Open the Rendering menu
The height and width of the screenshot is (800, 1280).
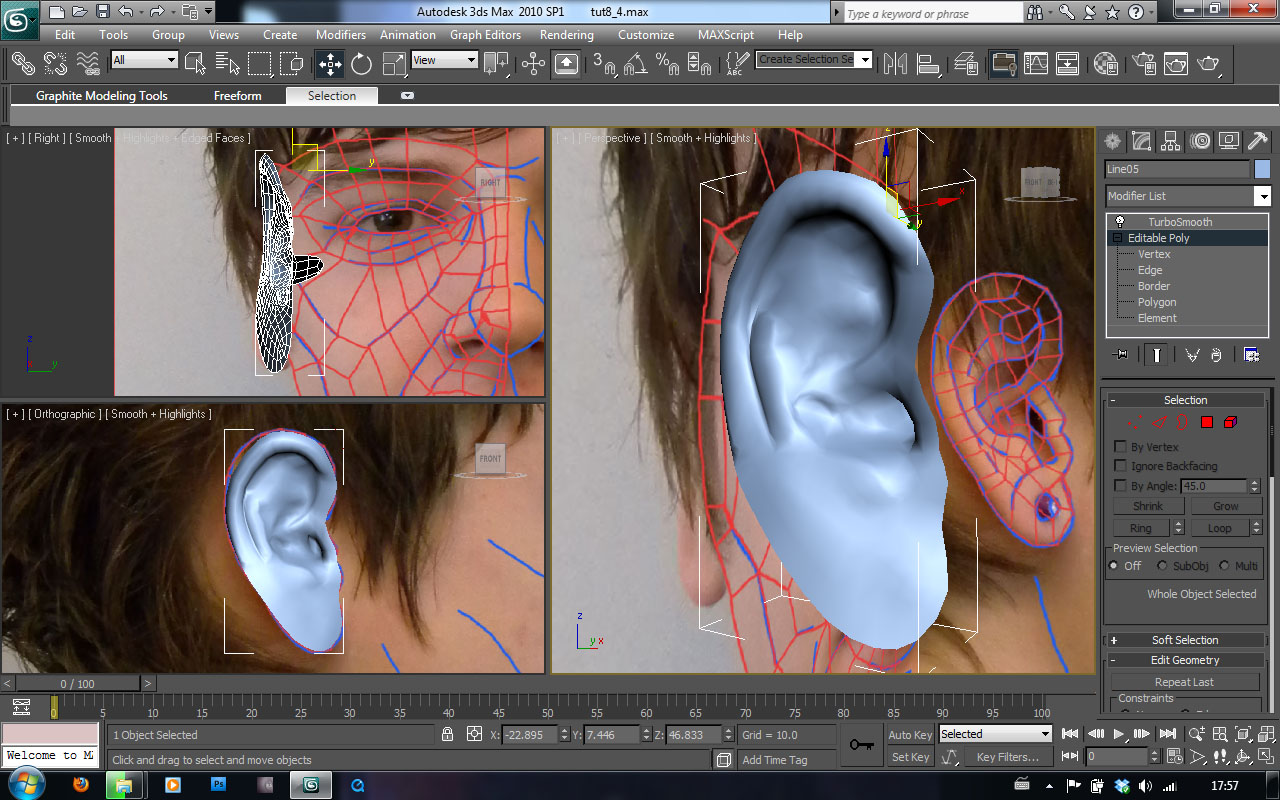click(x=566, y=34)
